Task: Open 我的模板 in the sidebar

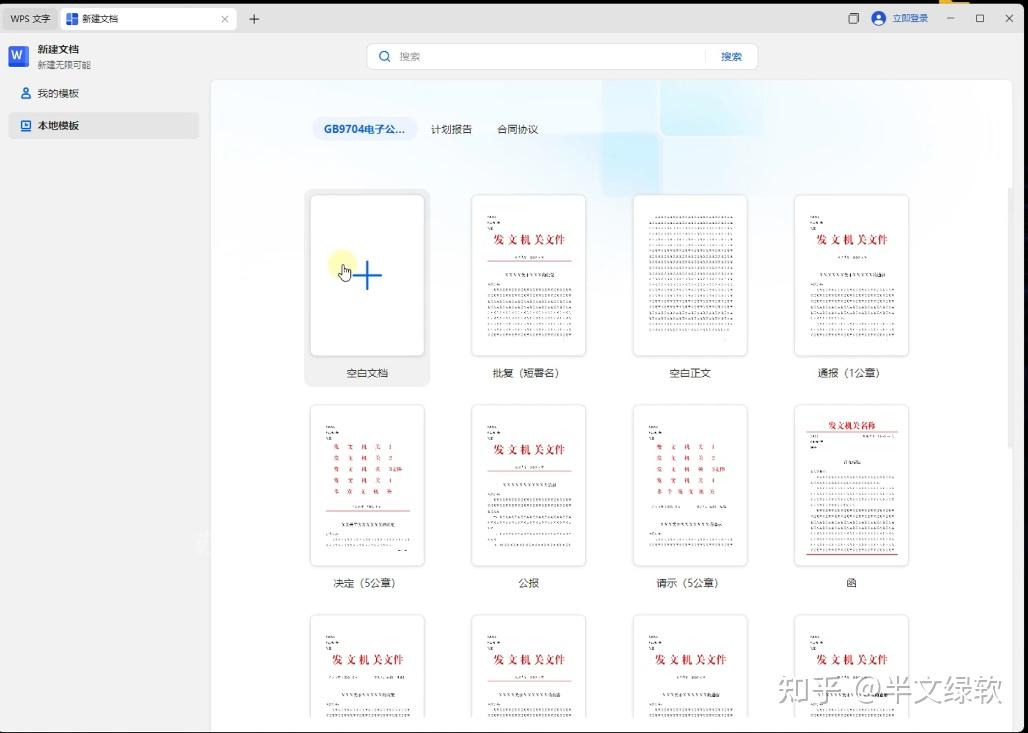Action: tap(104, 93)
